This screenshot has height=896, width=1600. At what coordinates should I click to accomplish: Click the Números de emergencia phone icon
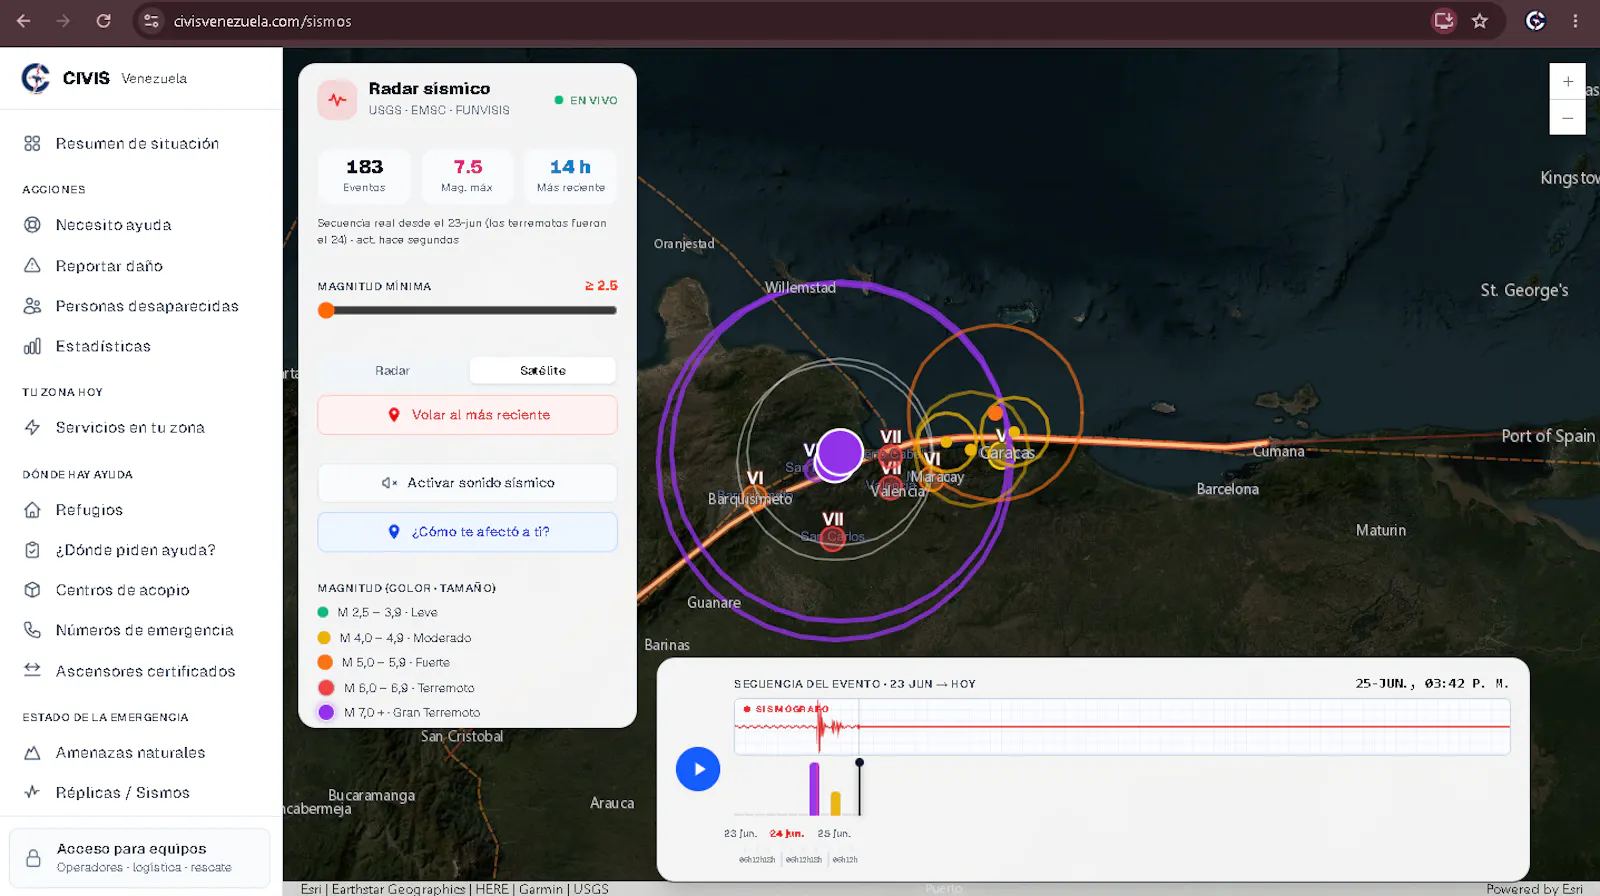[x=32, y=630]
